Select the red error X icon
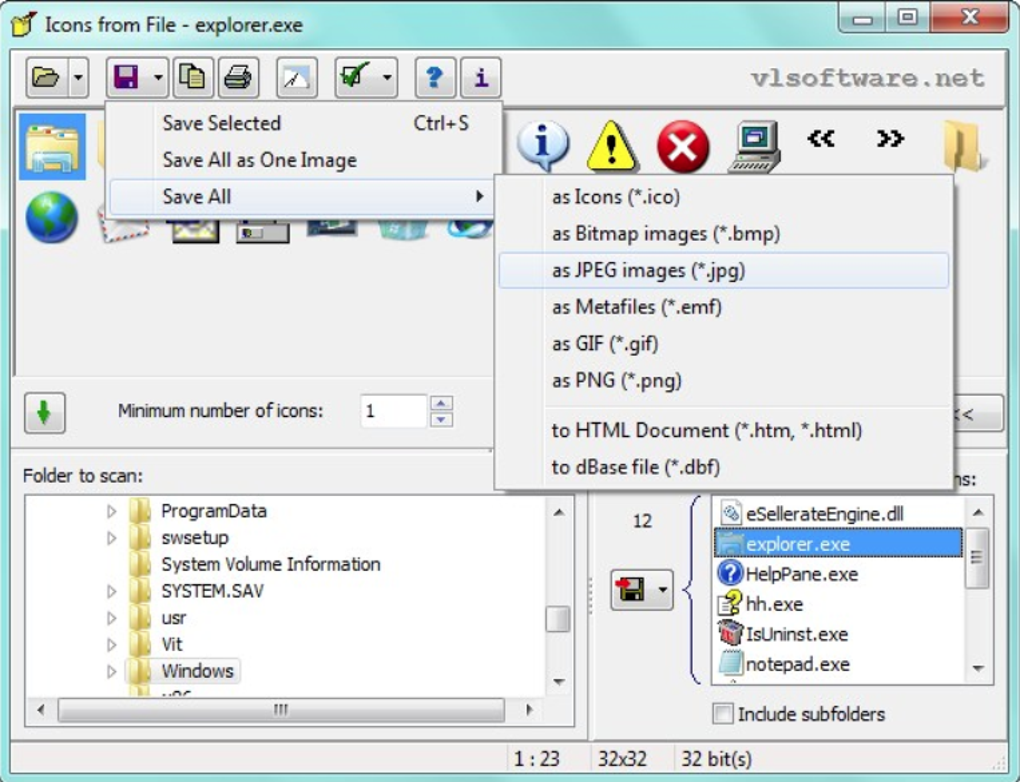Viewport: 1020px width, 782px height. click(682, 146)
